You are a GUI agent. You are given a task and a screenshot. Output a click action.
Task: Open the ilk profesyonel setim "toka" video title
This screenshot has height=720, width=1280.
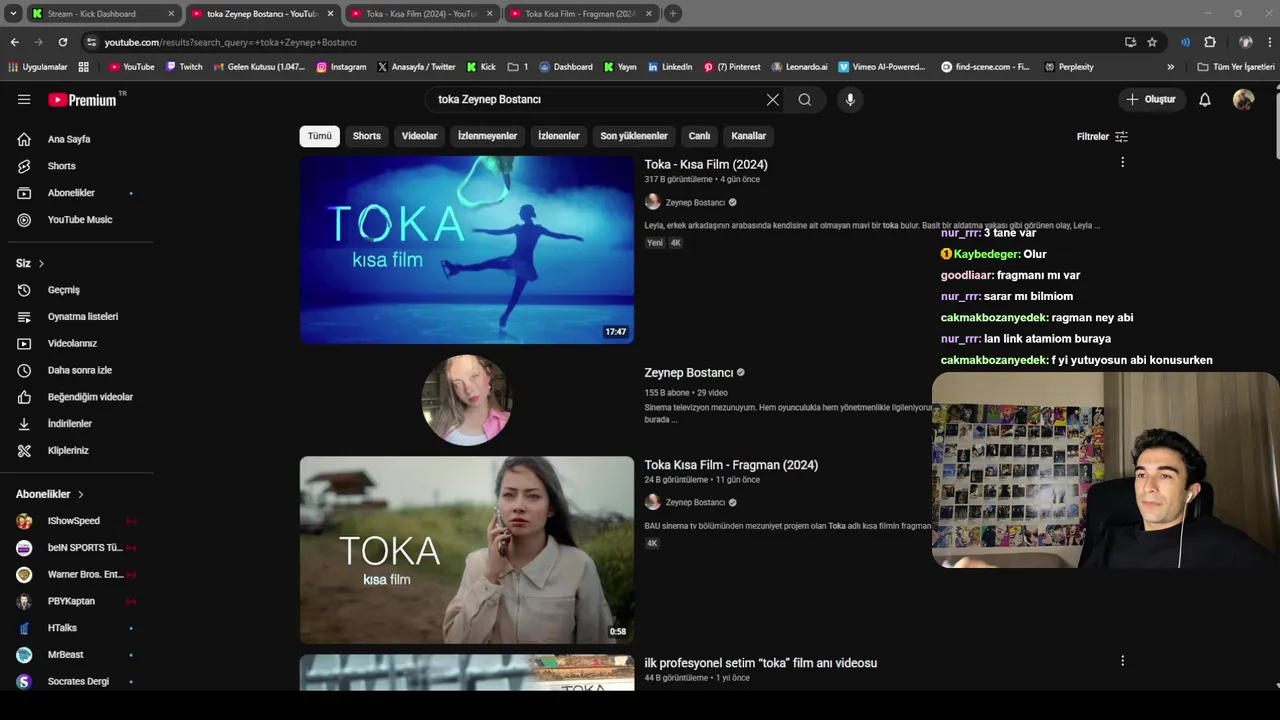(761, 663)
